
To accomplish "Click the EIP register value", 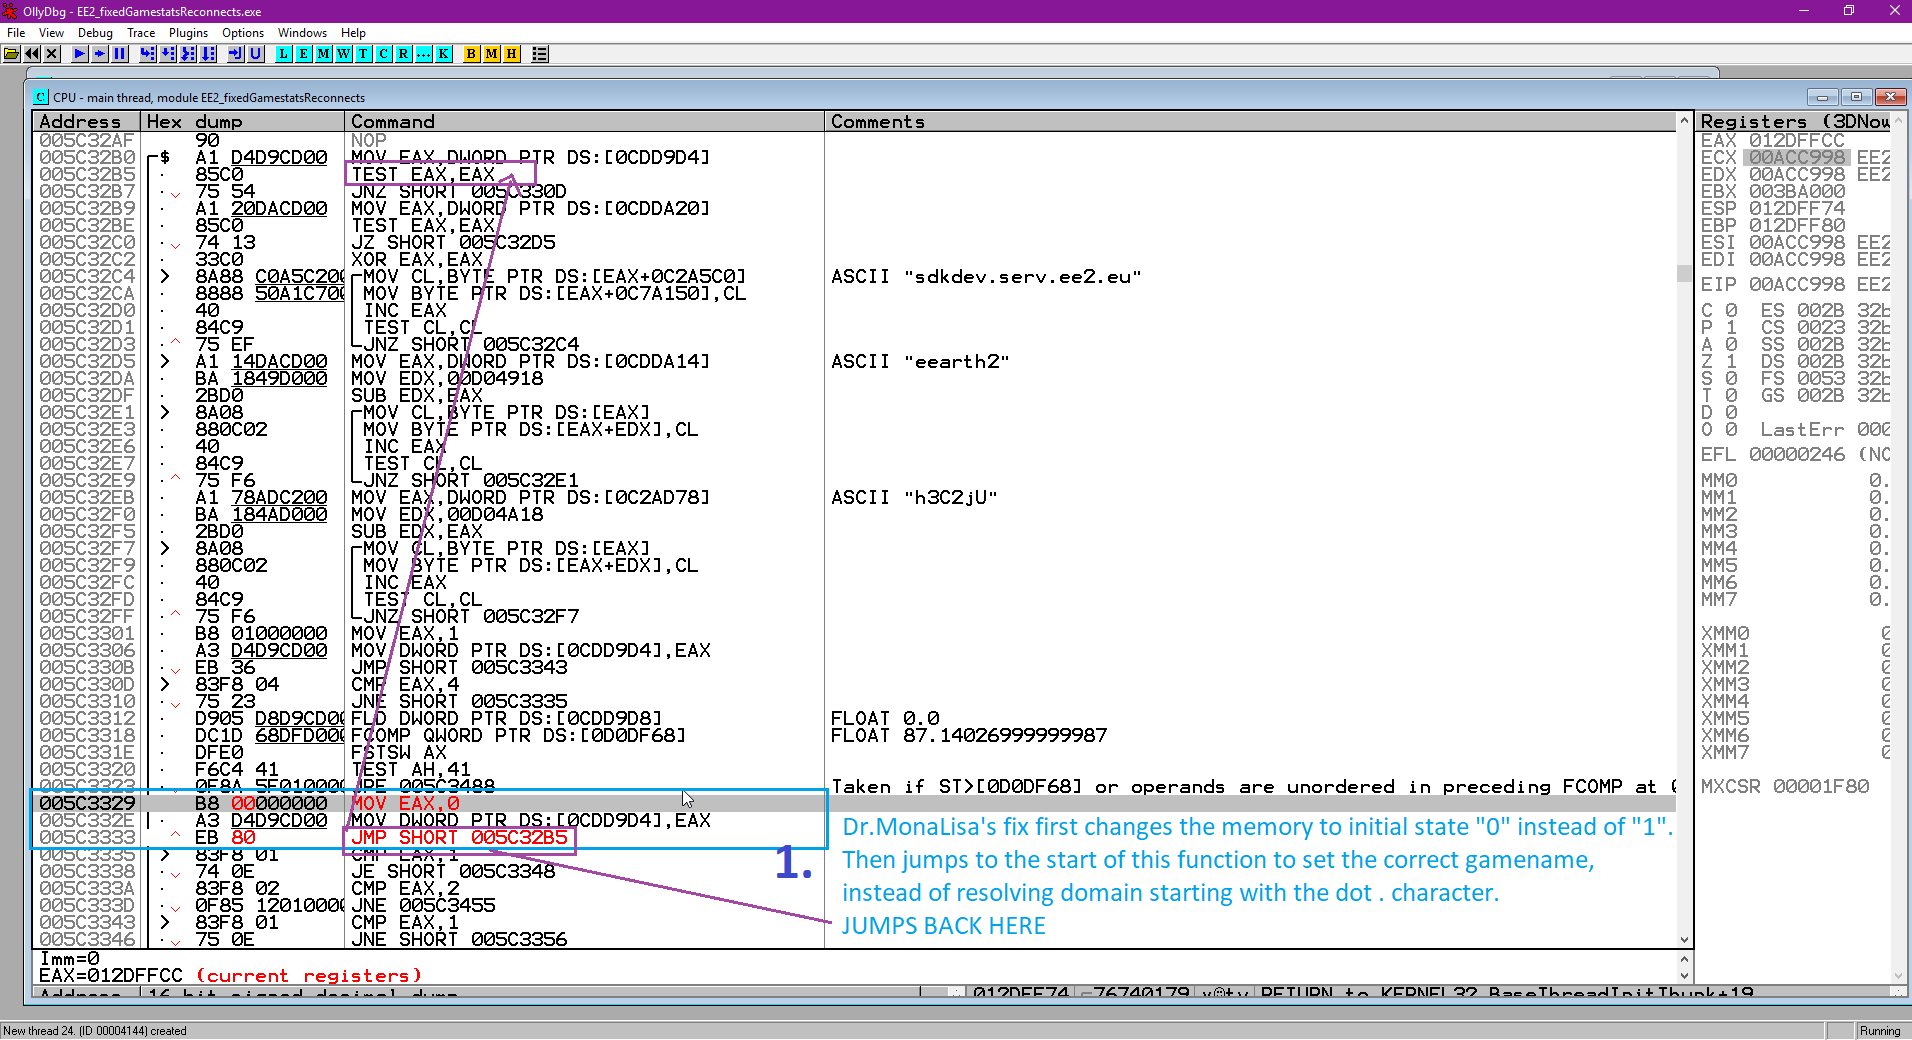I will click(1796, 284).
